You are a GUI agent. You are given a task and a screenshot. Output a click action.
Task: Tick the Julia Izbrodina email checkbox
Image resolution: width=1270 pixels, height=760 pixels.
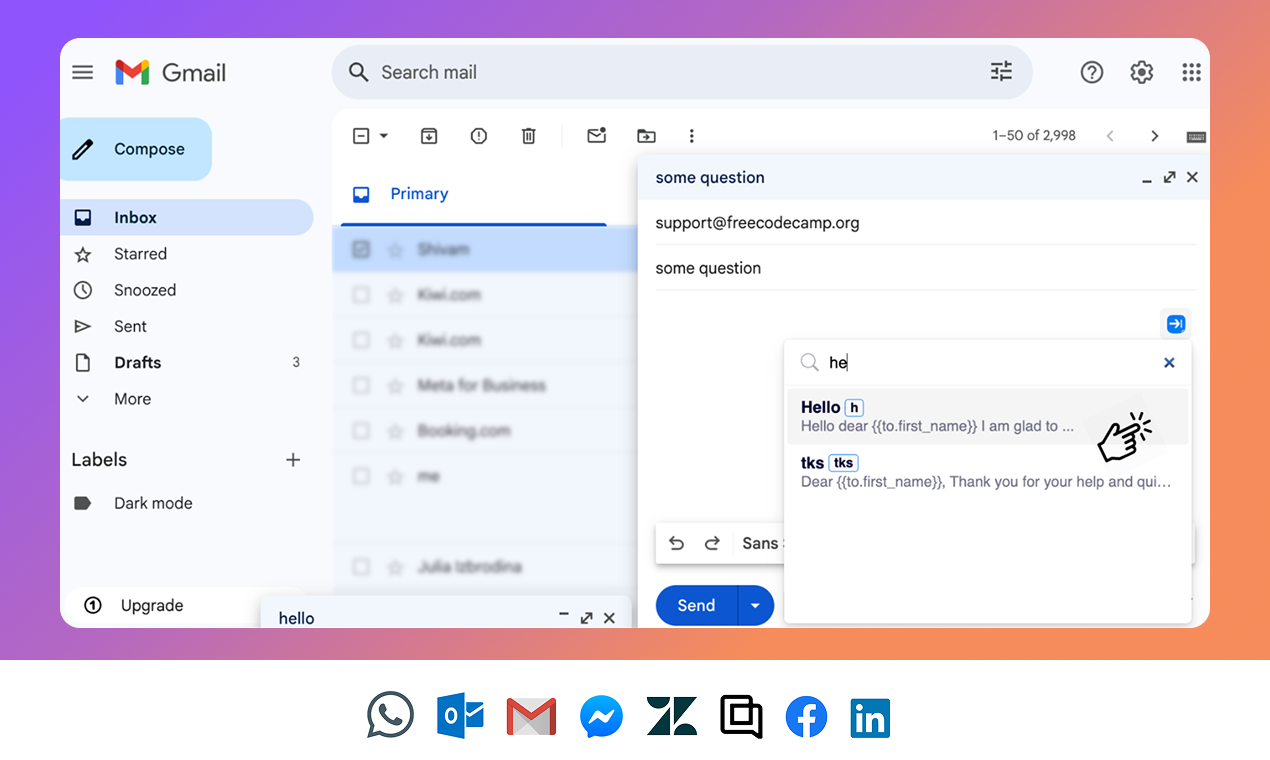coord(361,567)
